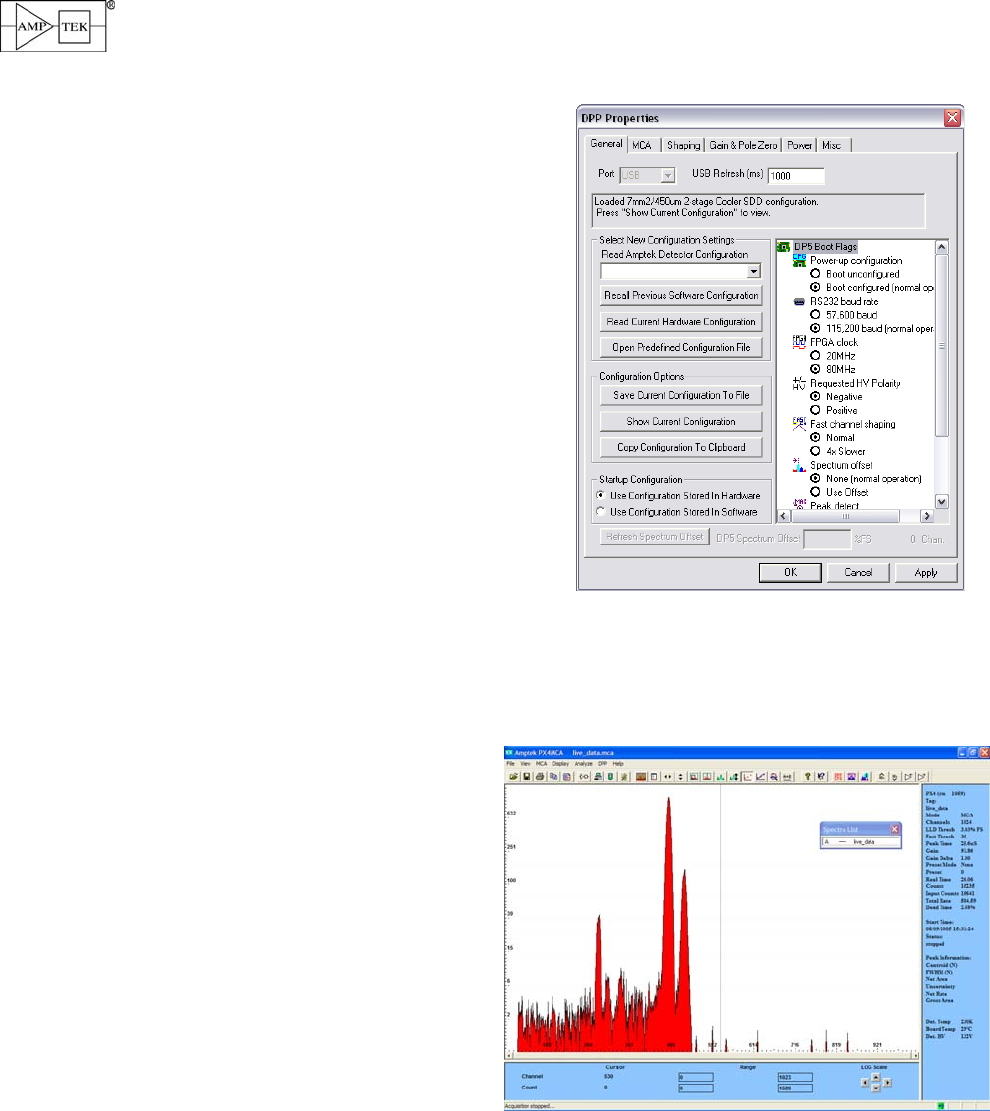
Task: Select Use Offset spectrum offset option
Action: pos(815,492)
